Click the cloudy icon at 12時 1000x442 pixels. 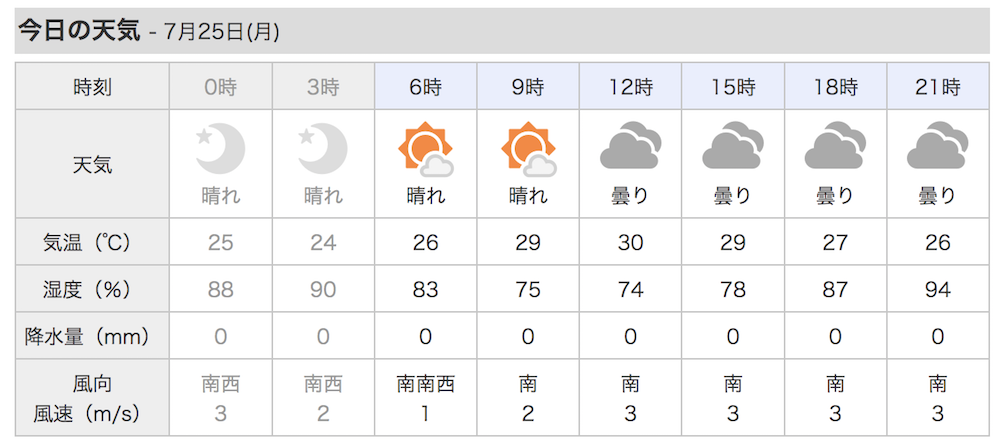631,145
